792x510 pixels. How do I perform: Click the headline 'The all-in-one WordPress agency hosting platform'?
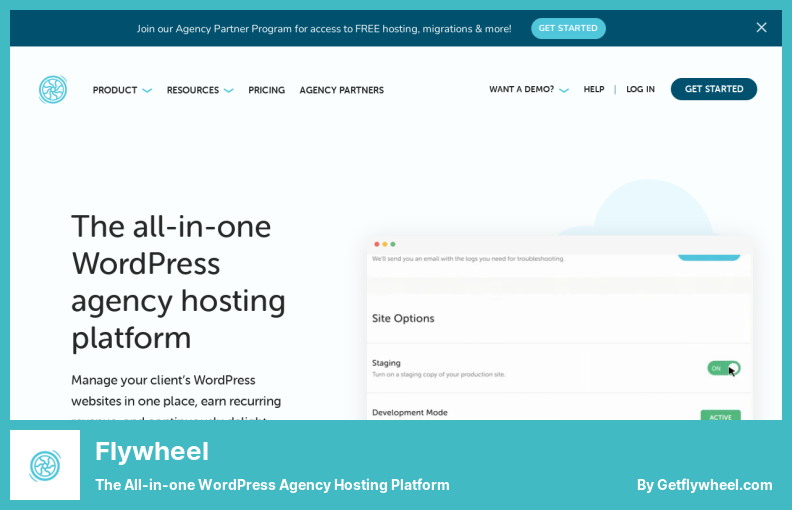[x=178, y=282]
